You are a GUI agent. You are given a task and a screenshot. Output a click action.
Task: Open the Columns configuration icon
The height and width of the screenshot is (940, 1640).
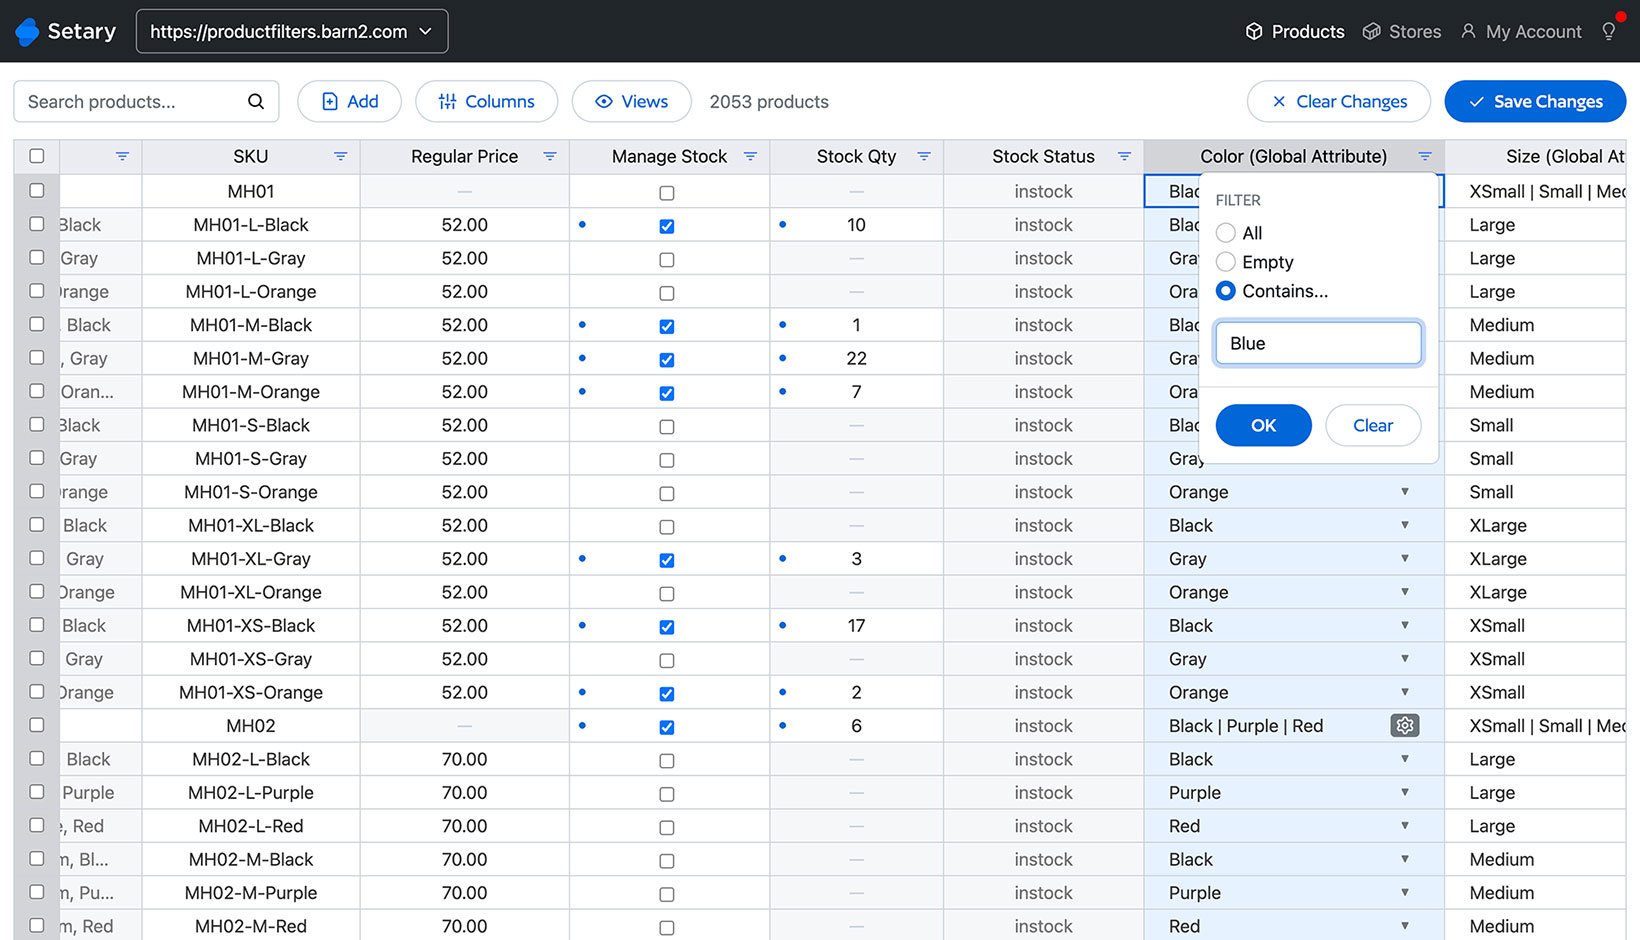(x=448, y=101)
